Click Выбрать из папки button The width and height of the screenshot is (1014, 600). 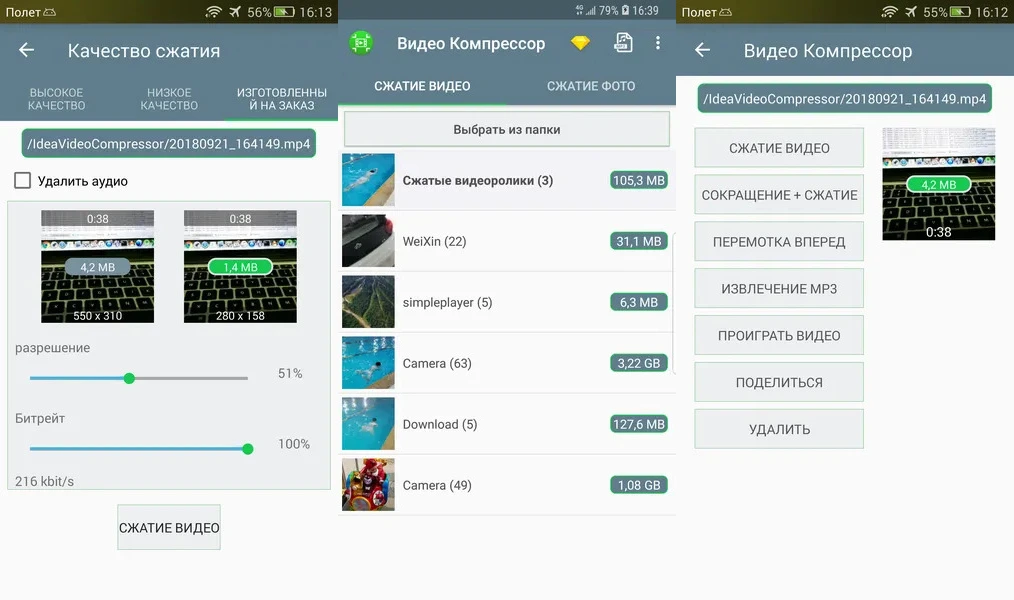[x=506, y=129]
